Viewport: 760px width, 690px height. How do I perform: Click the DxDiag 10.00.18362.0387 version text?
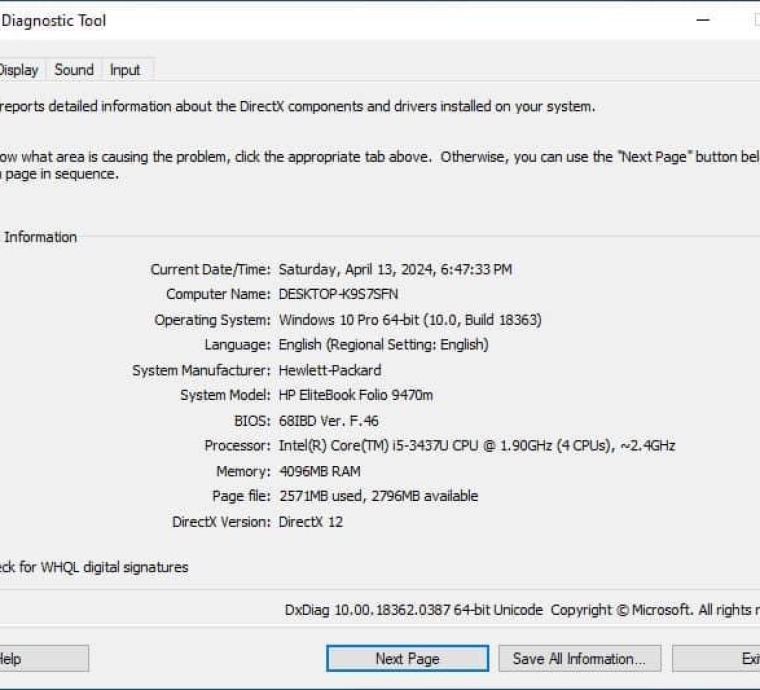pos(413,610)
